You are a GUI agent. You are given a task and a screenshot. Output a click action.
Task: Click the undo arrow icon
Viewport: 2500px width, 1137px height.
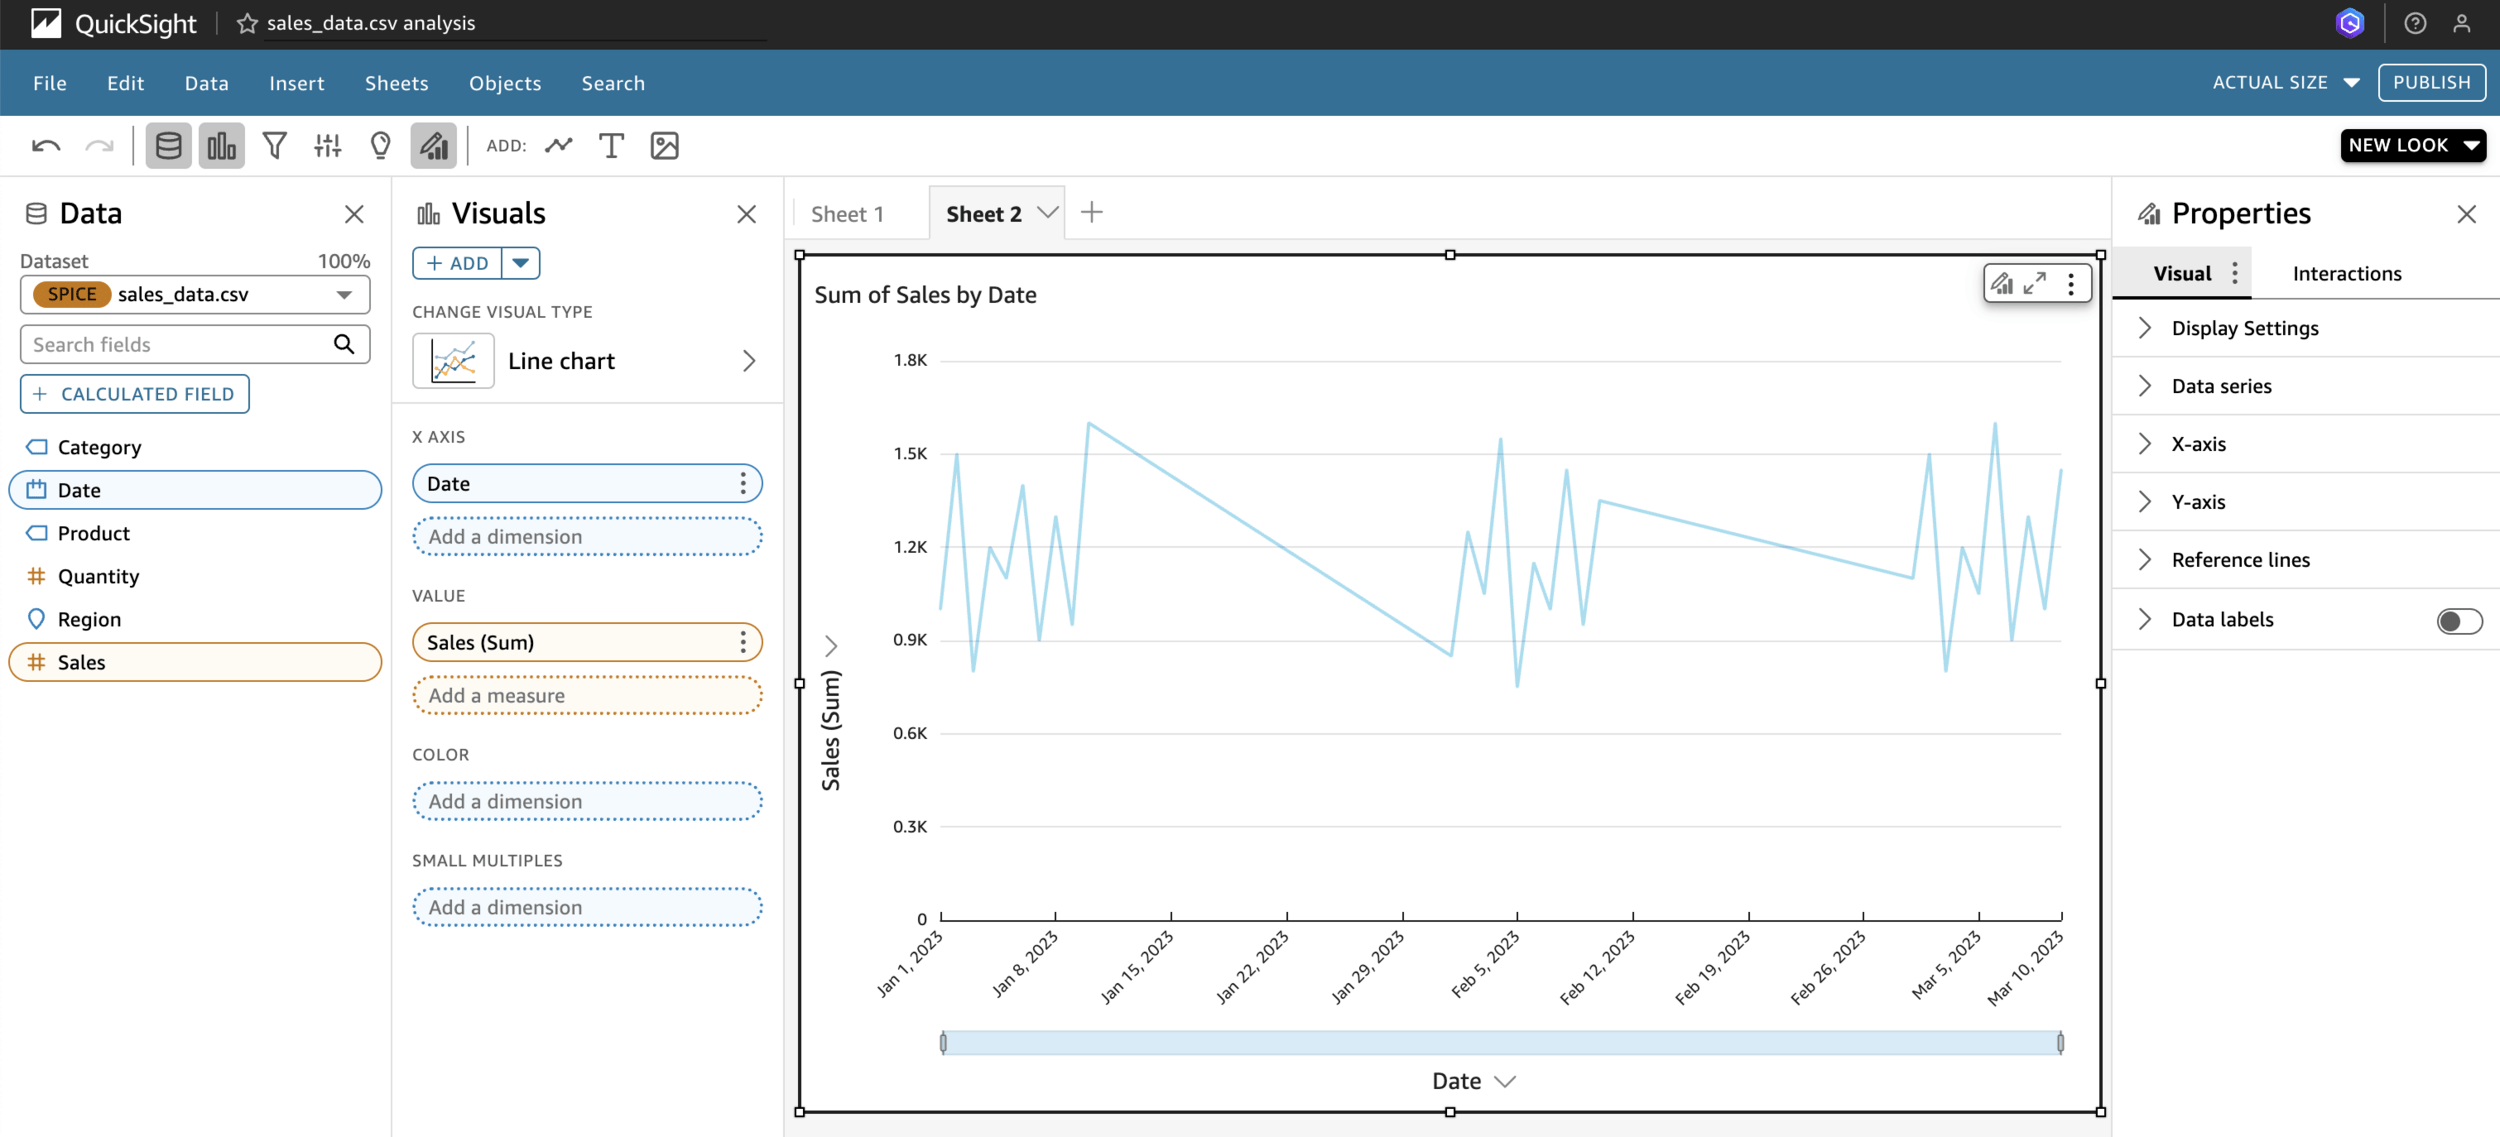(x=46, y=146)
